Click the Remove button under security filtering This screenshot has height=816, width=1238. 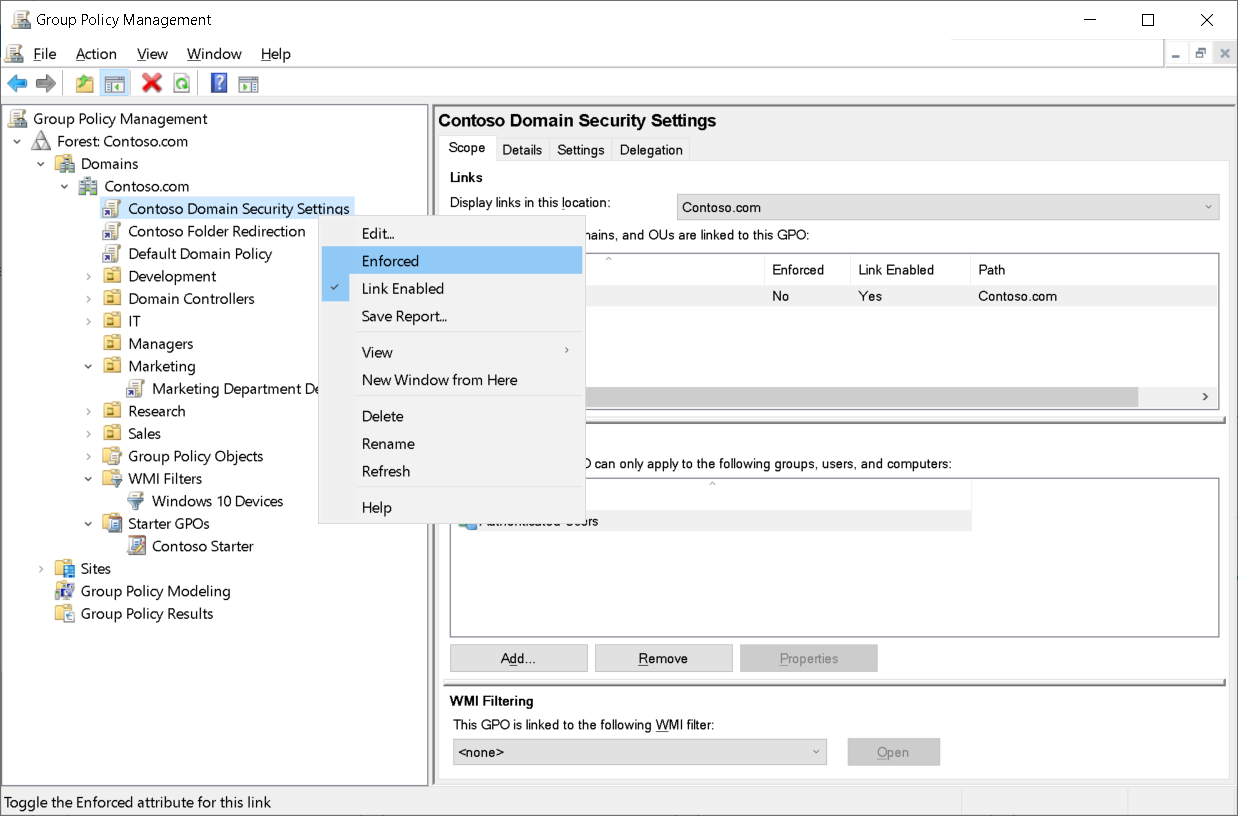(663, 658)
